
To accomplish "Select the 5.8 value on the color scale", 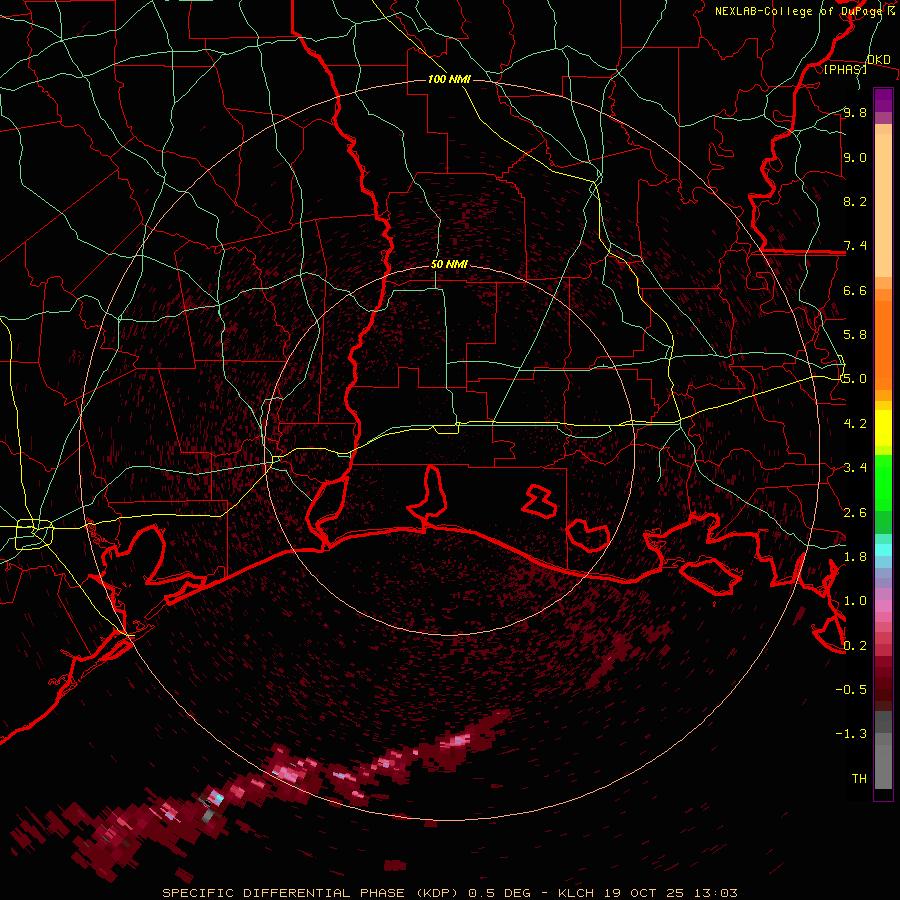I will point(855,334).
